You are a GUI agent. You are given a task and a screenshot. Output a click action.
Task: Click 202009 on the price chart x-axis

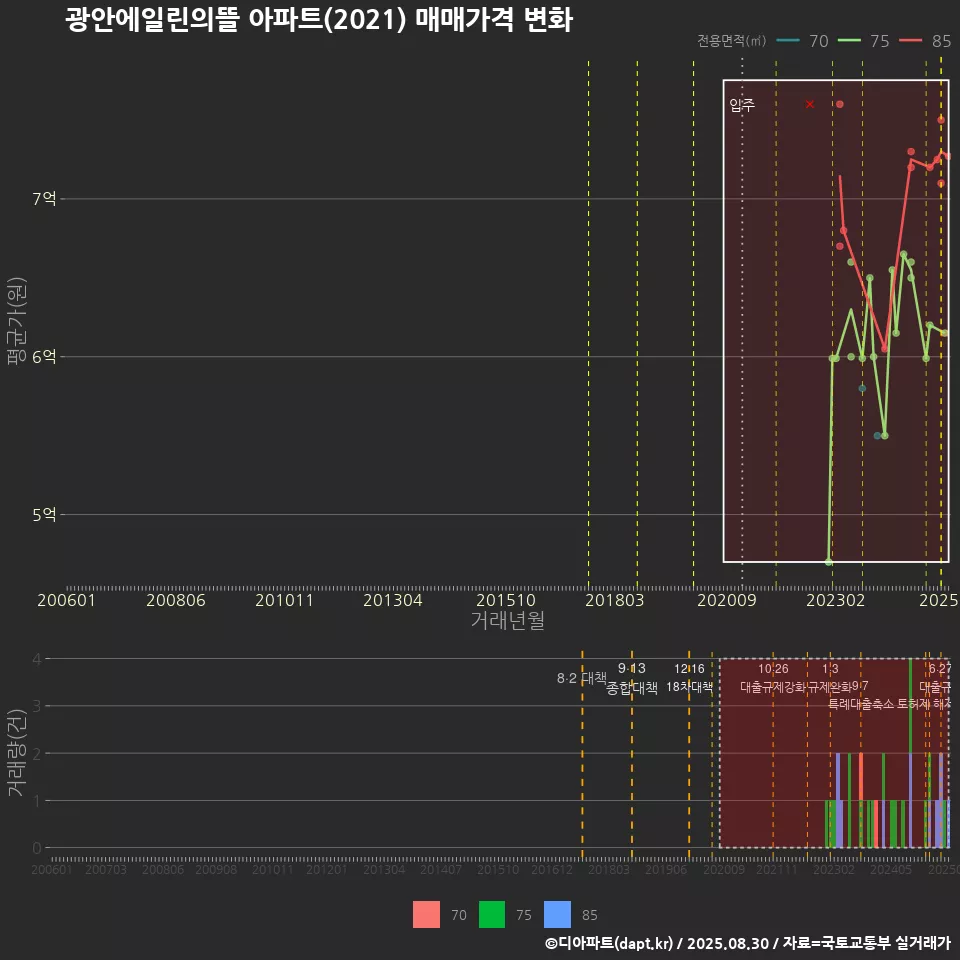[x=727, y=600]
